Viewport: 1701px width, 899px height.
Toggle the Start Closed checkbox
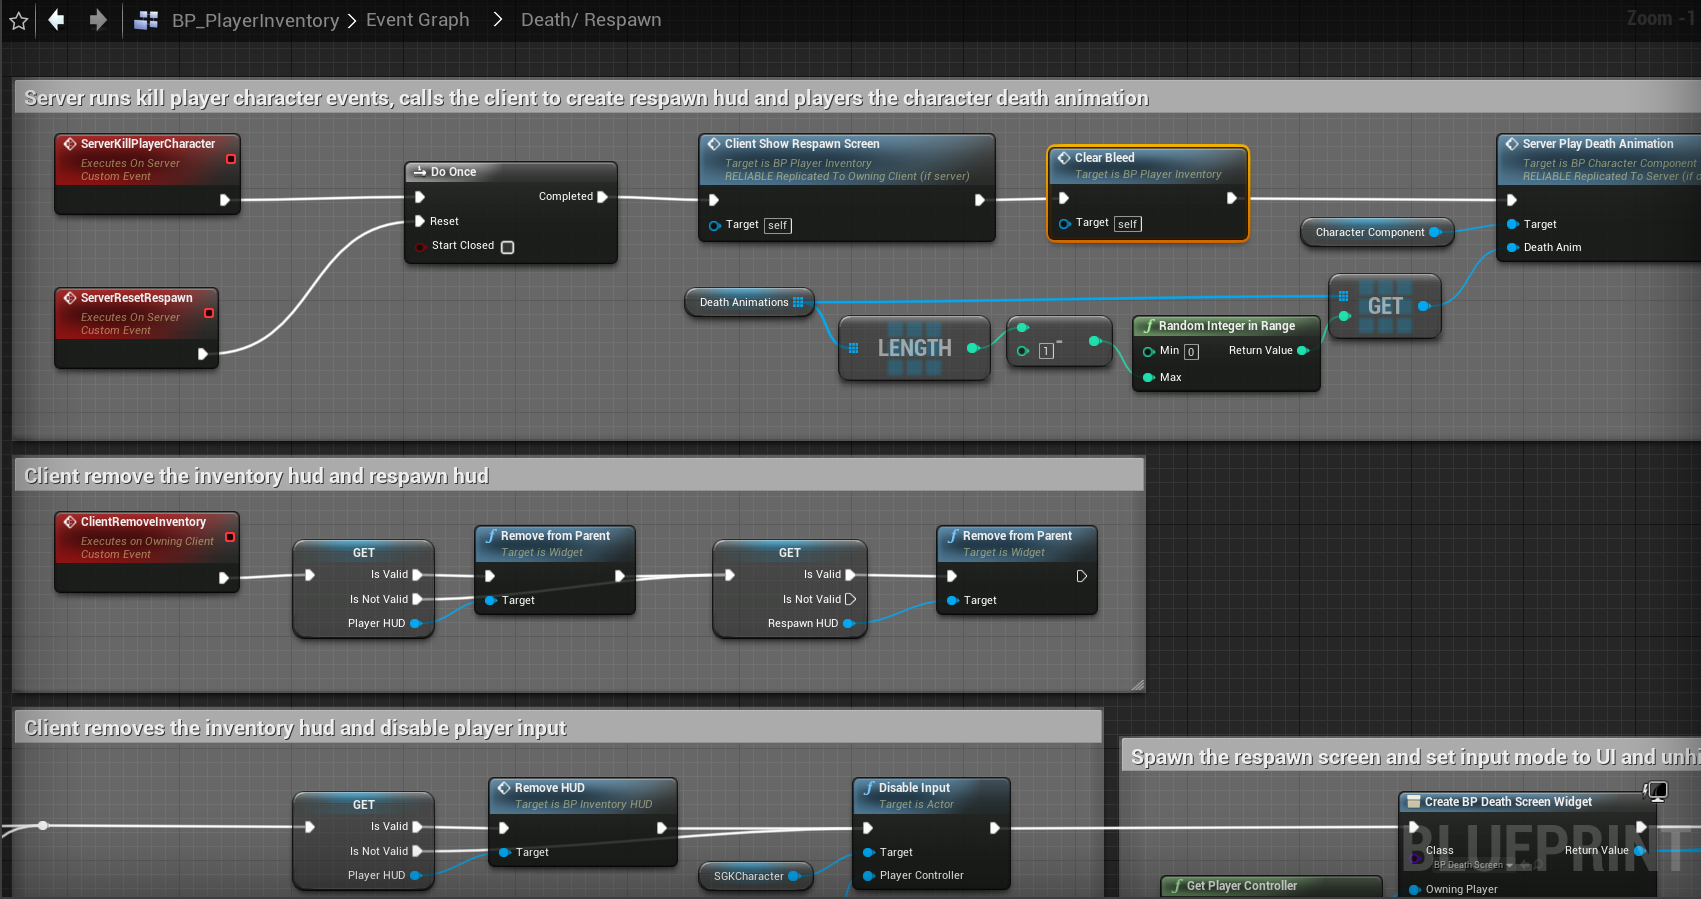(x=507, y=247)
